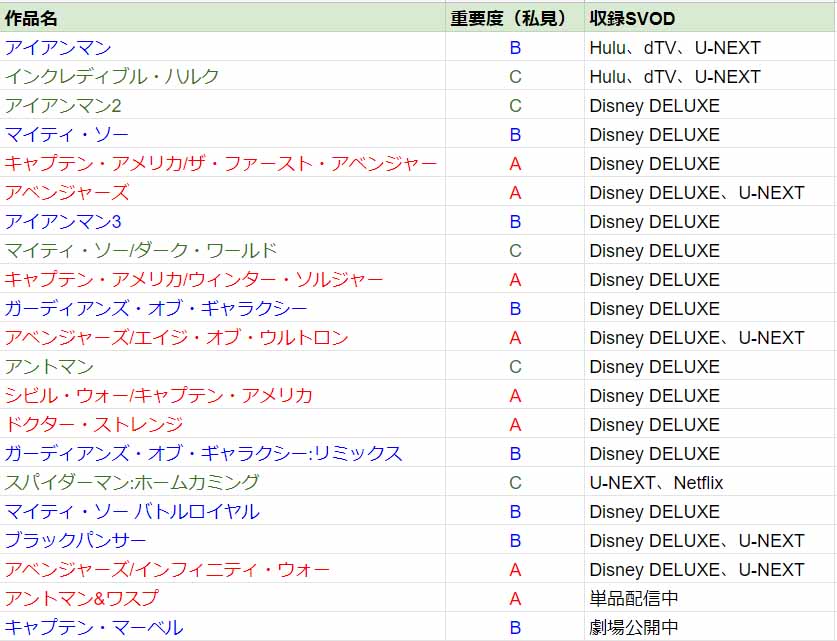Click the title cell アイアンマン

223,48
